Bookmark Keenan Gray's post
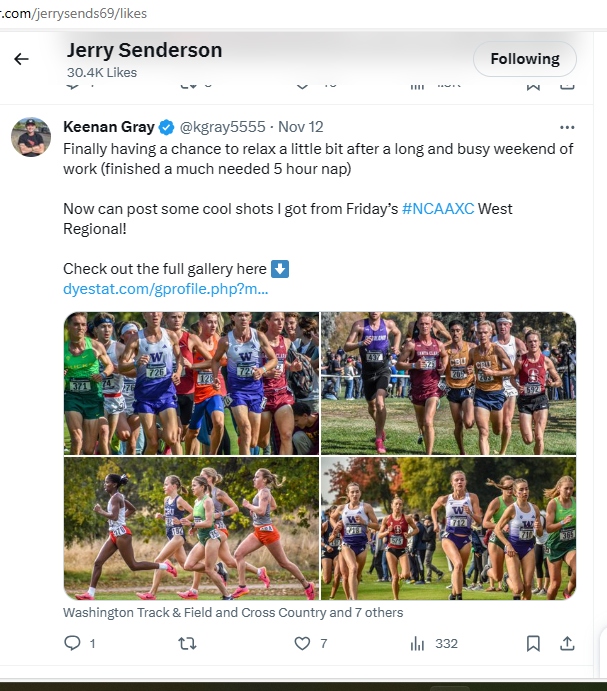 point(534,644)
